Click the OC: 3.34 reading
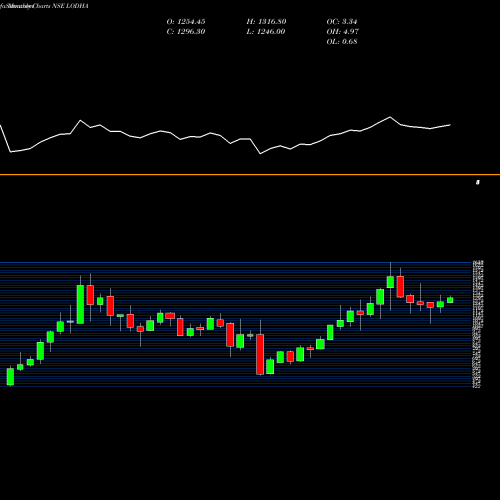500x500 pixels. point(342,22)
